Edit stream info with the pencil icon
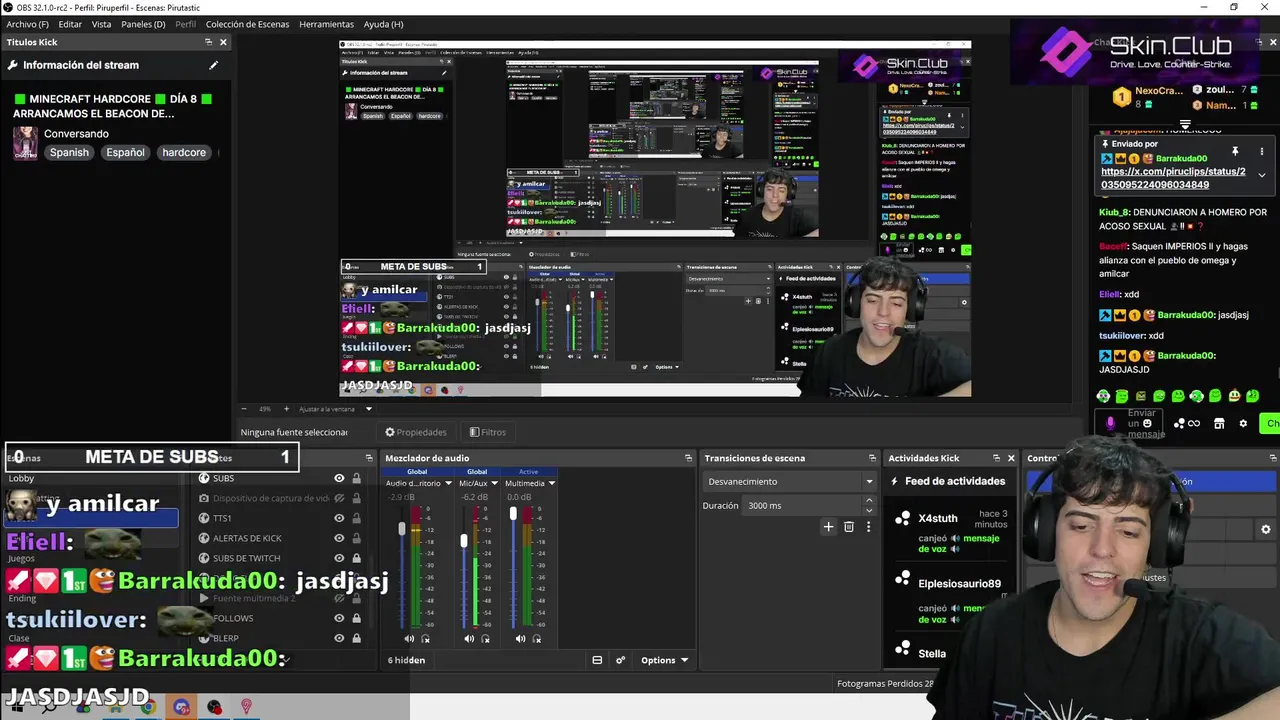 pos(213,65)
